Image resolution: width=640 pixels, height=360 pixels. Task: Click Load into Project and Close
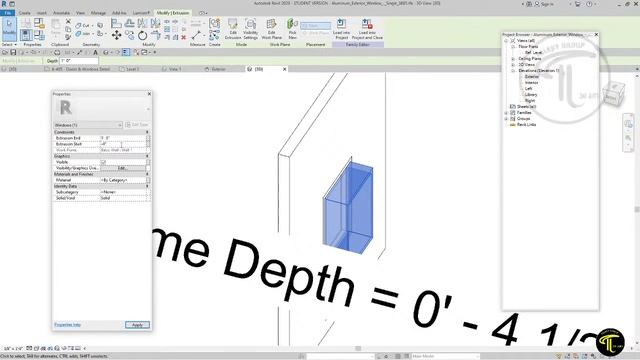pos(367,29)
